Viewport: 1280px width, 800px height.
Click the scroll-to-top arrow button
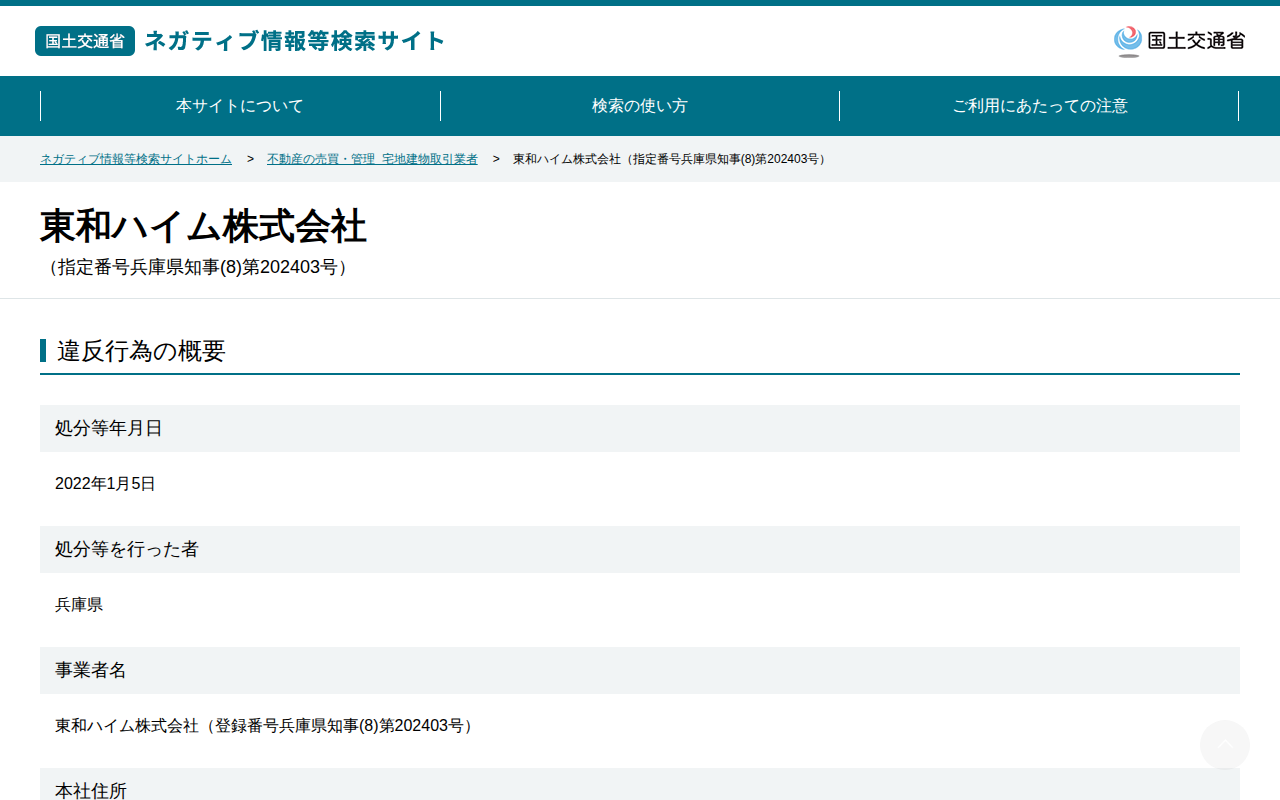(x=1225, y=745)
